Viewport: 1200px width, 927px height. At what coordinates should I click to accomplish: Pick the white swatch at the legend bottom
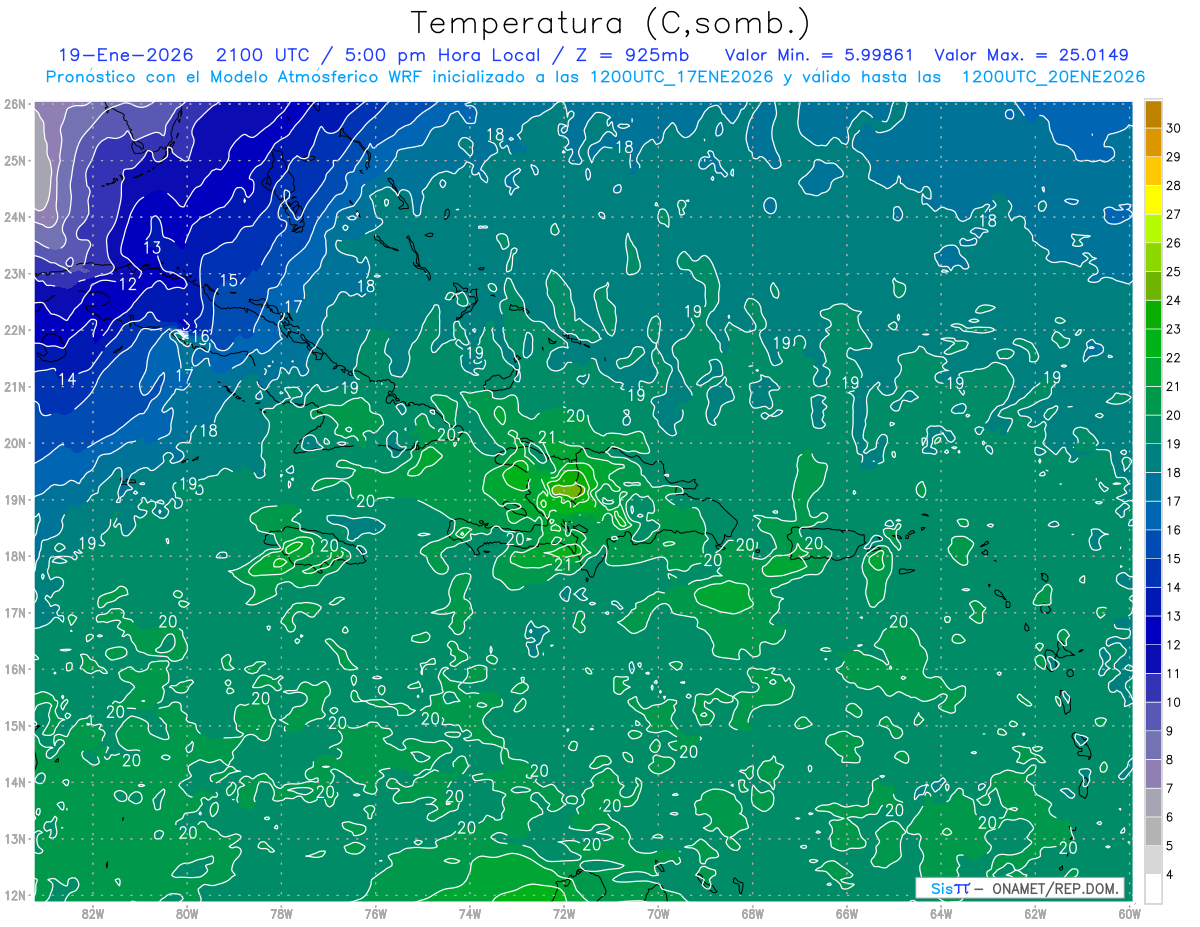click(1153, 888)
